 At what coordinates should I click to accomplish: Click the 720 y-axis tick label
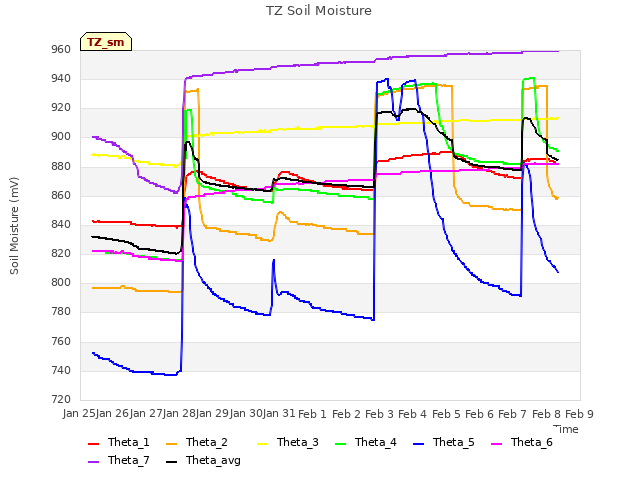tap(61, 400)
